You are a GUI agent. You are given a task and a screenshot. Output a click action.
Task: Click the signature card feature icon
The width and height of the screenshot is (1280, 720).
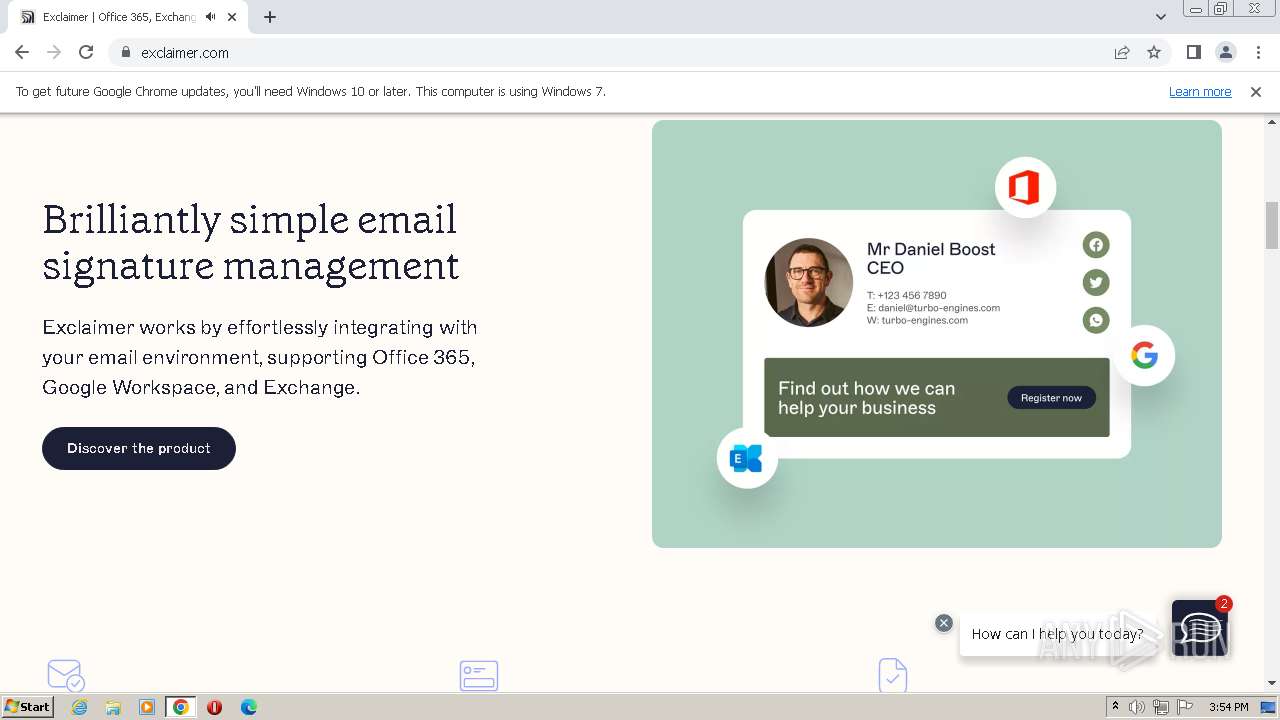click(479, 675)
